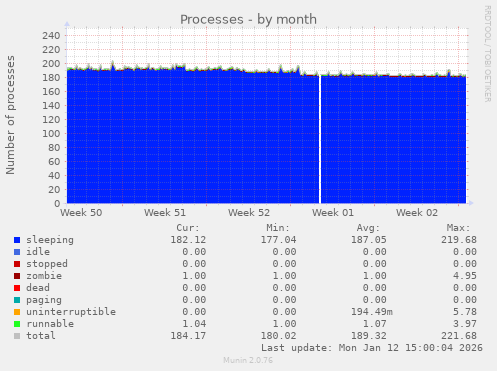
Task: Click the white data gap before Week 01
Action: (x=320, y=139)
